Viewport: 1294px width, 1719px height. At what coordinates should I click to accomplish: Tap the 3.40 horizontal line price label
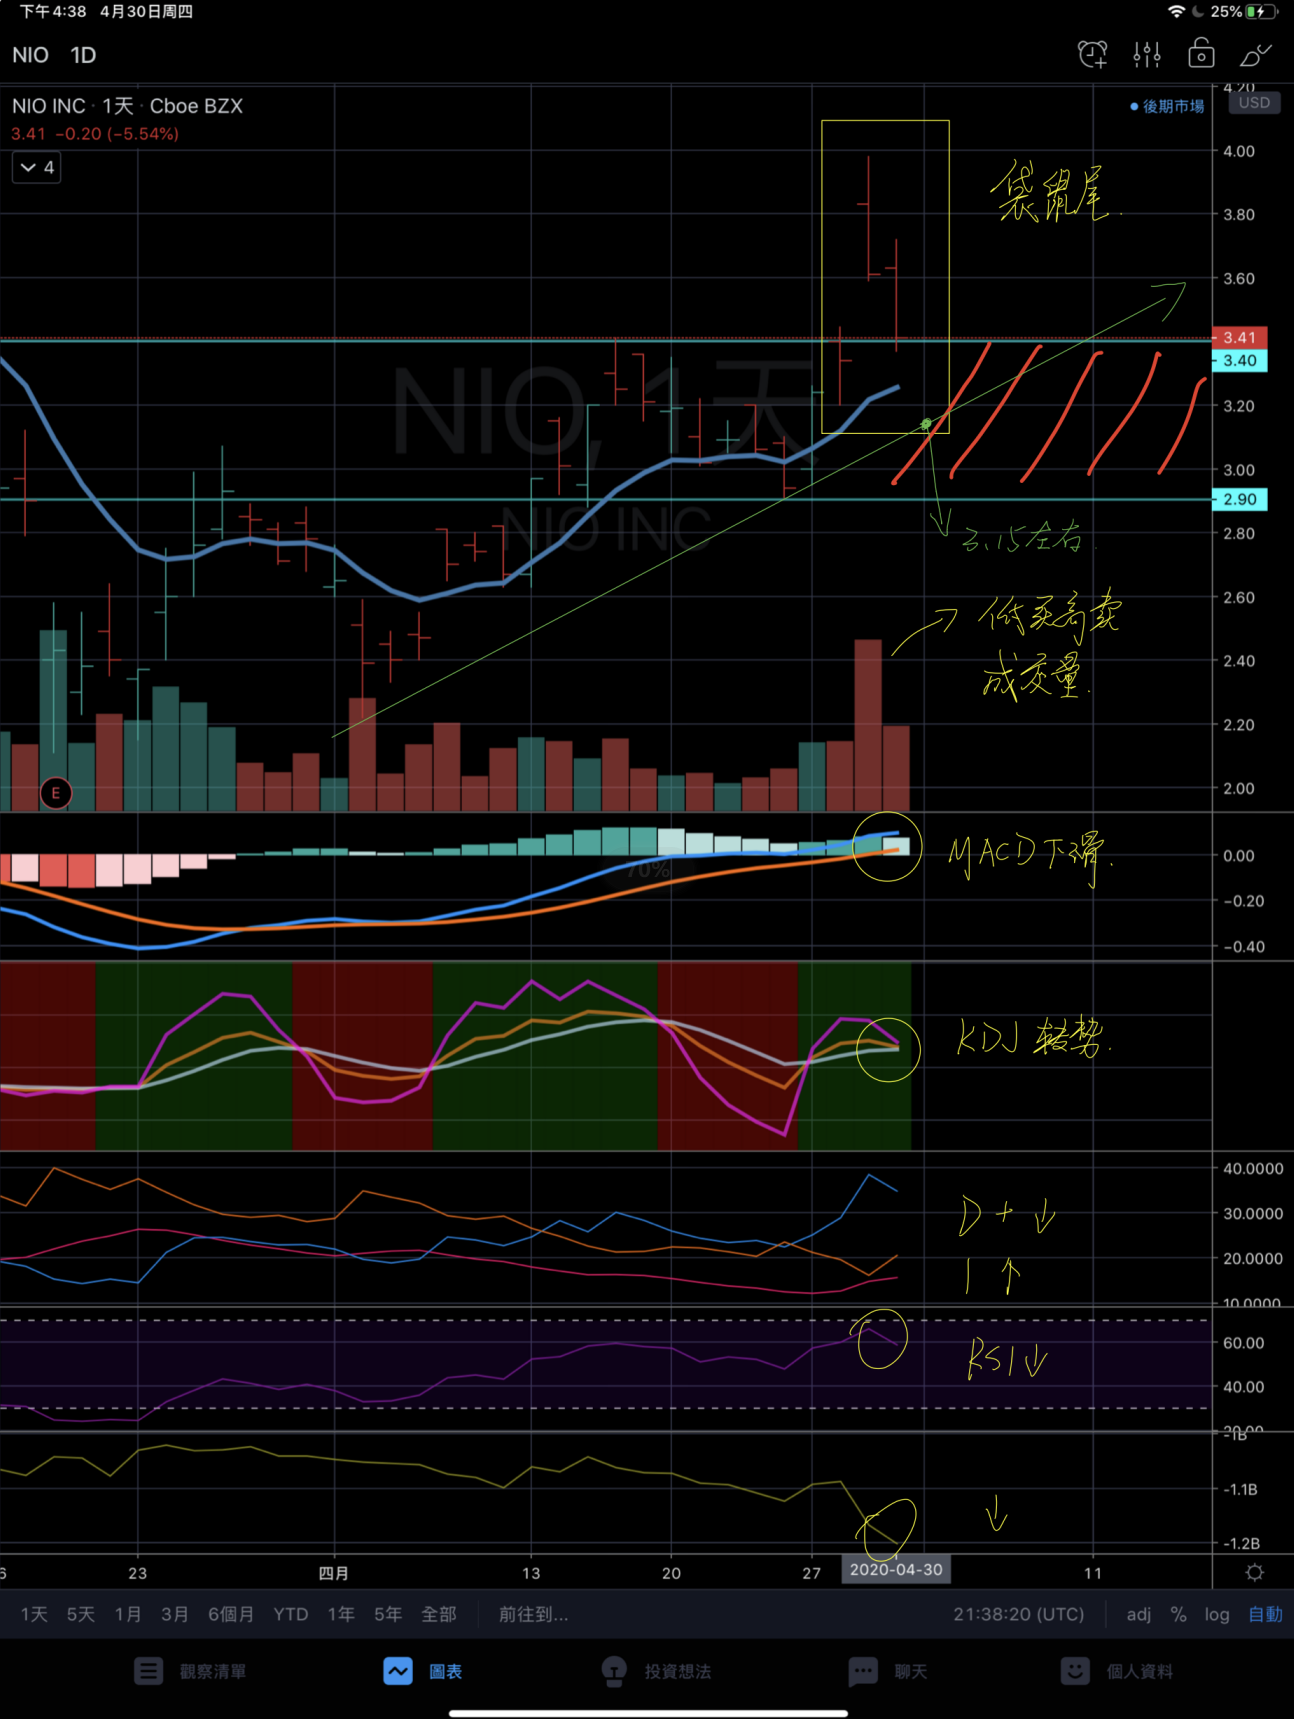pos(1240,361)
